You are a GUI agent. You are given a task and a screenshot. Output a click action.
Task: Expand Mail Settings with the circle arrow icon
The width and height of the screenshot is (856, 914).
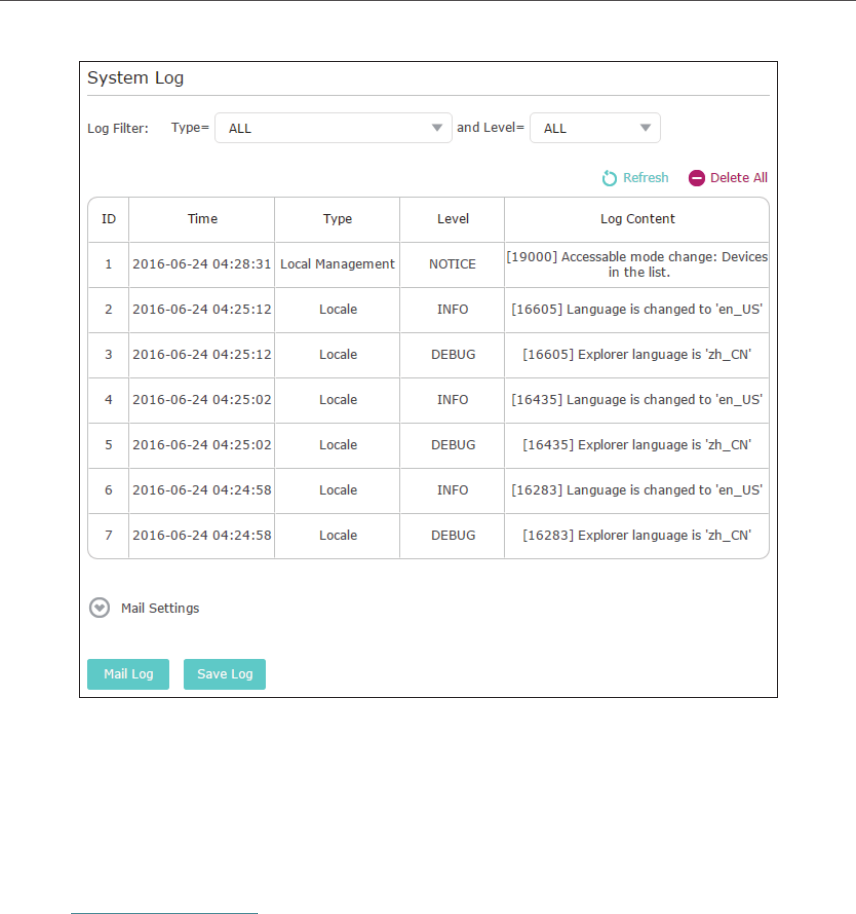pos(100,608)
